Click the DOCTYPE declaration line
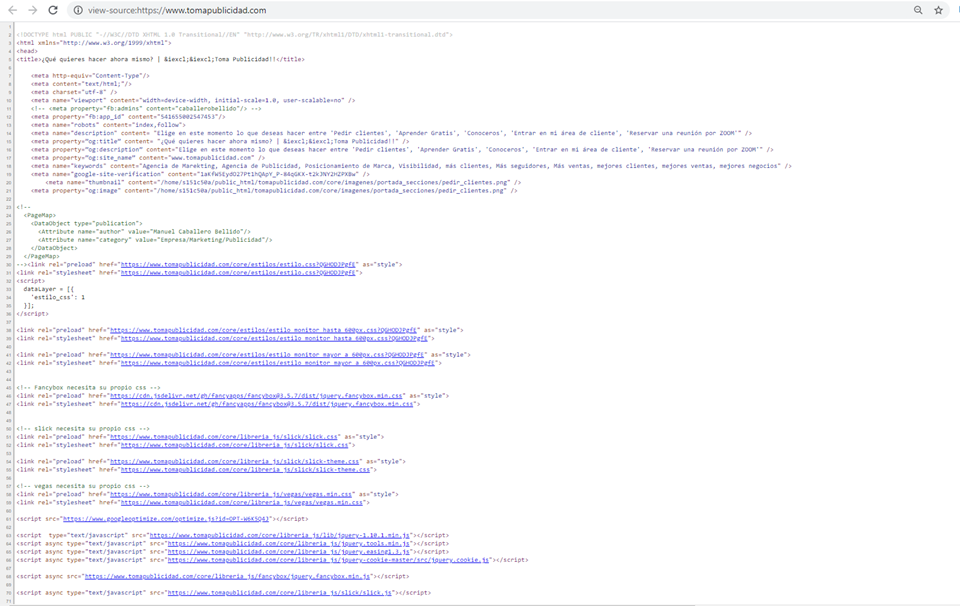Viewport: 960px width, 606px height. click(x=234, y=35)
